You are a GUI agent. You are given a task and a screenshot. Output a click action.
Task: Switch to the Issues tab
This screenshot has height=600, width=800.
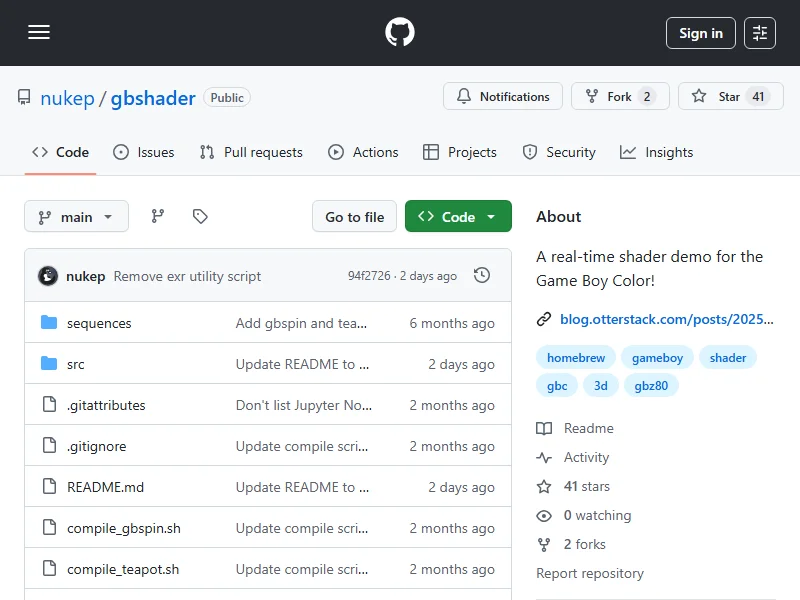(144, 152)
